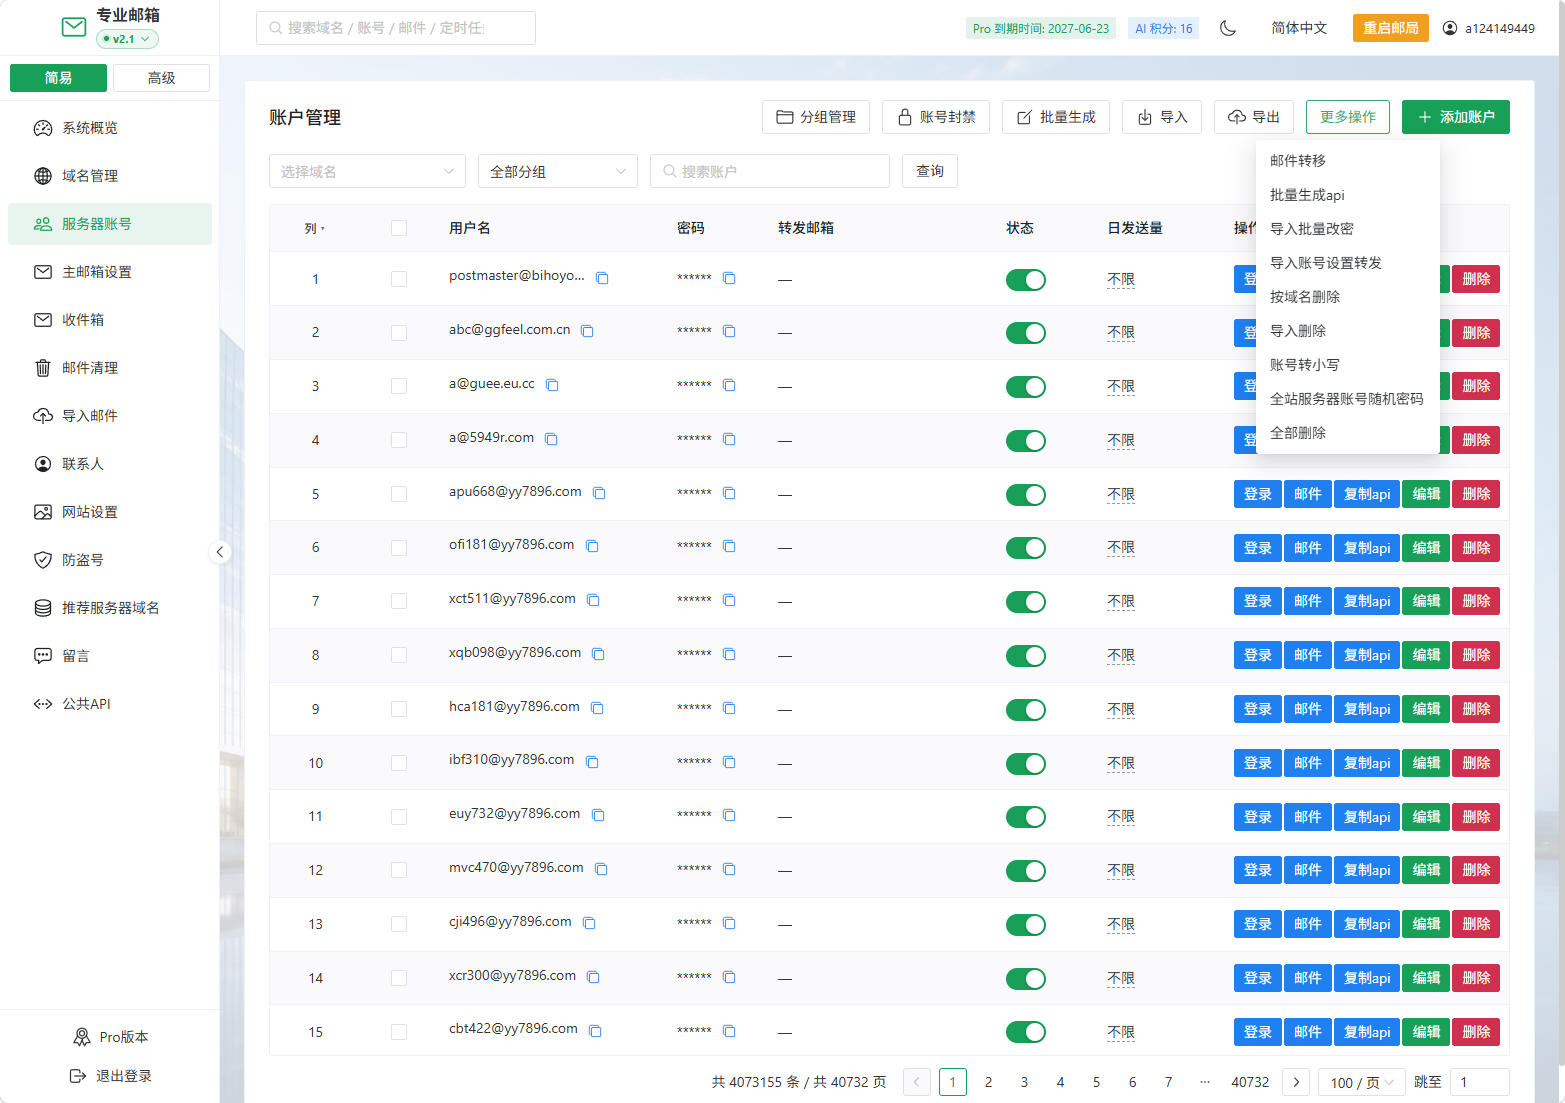Click the 添加账户 add account button

(1455, 117)
